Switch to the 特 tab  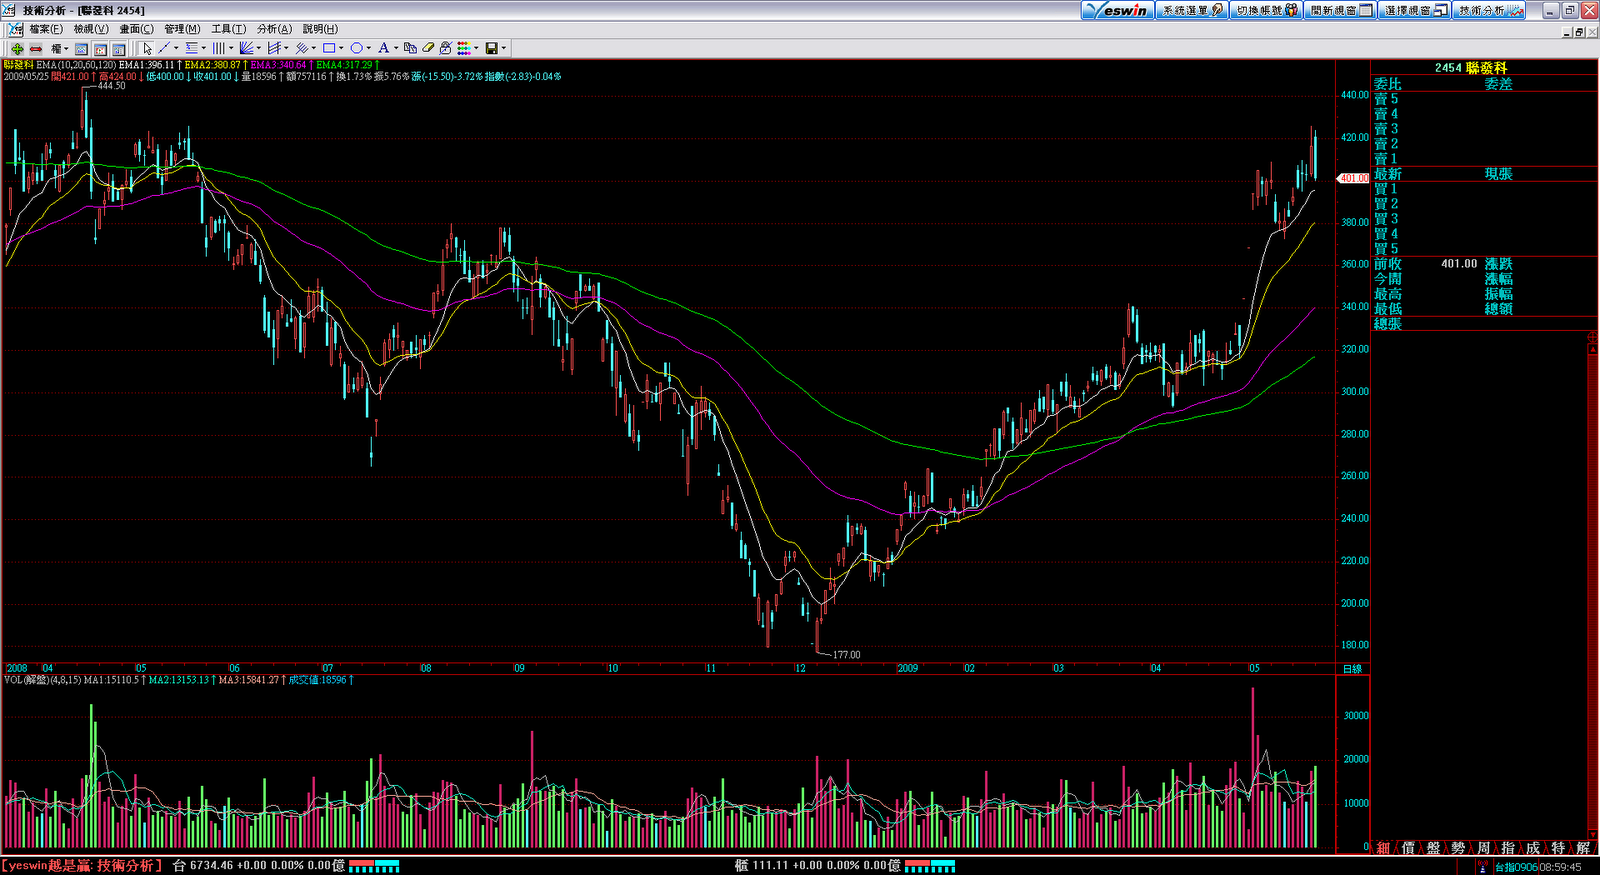tap(1558, 848)
